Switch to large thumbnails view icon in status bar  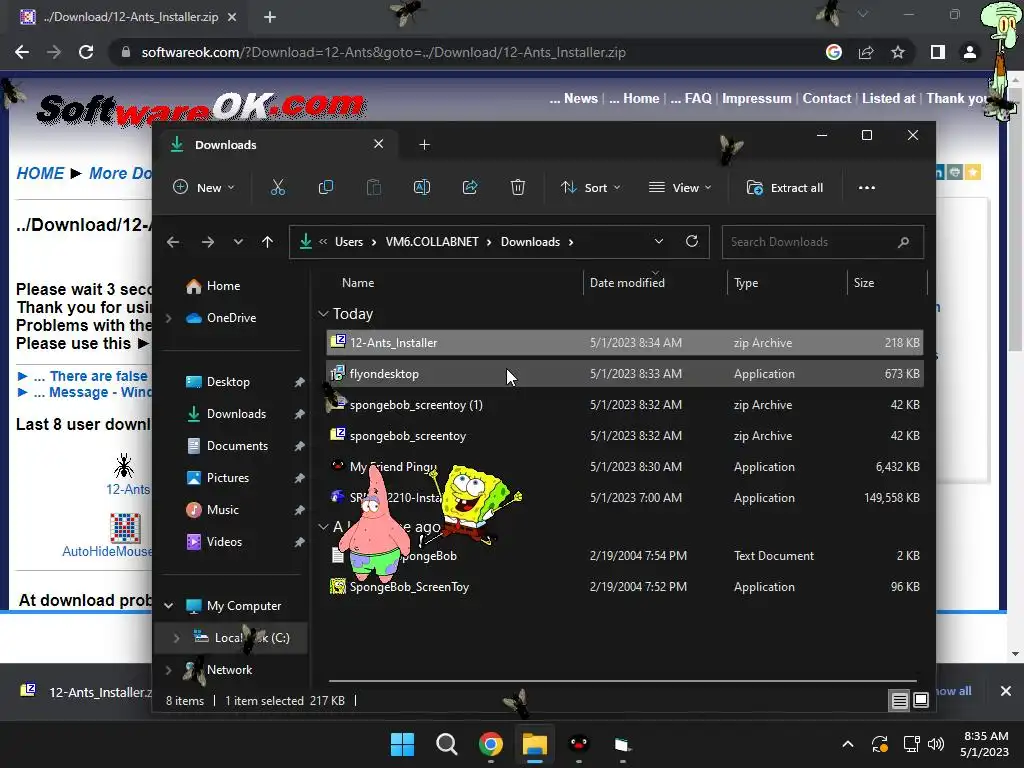pyautogui.click(x=921, y=701)
